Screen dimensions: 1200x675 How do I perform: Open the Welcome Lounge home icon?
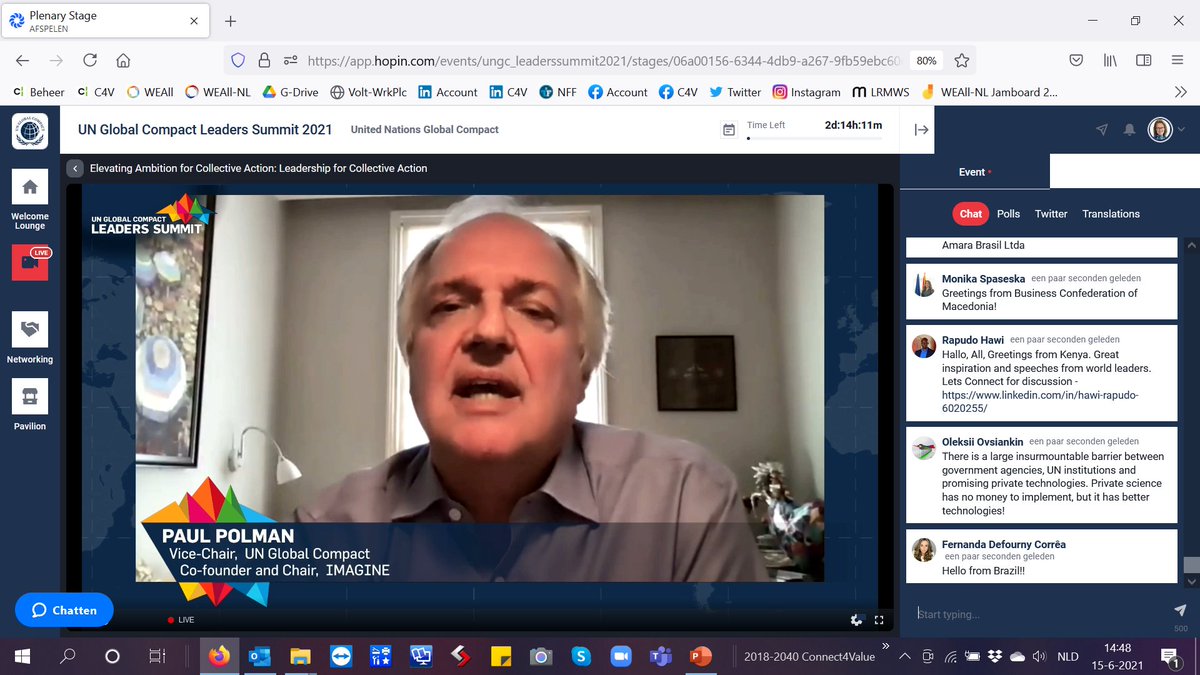(30, 186)
